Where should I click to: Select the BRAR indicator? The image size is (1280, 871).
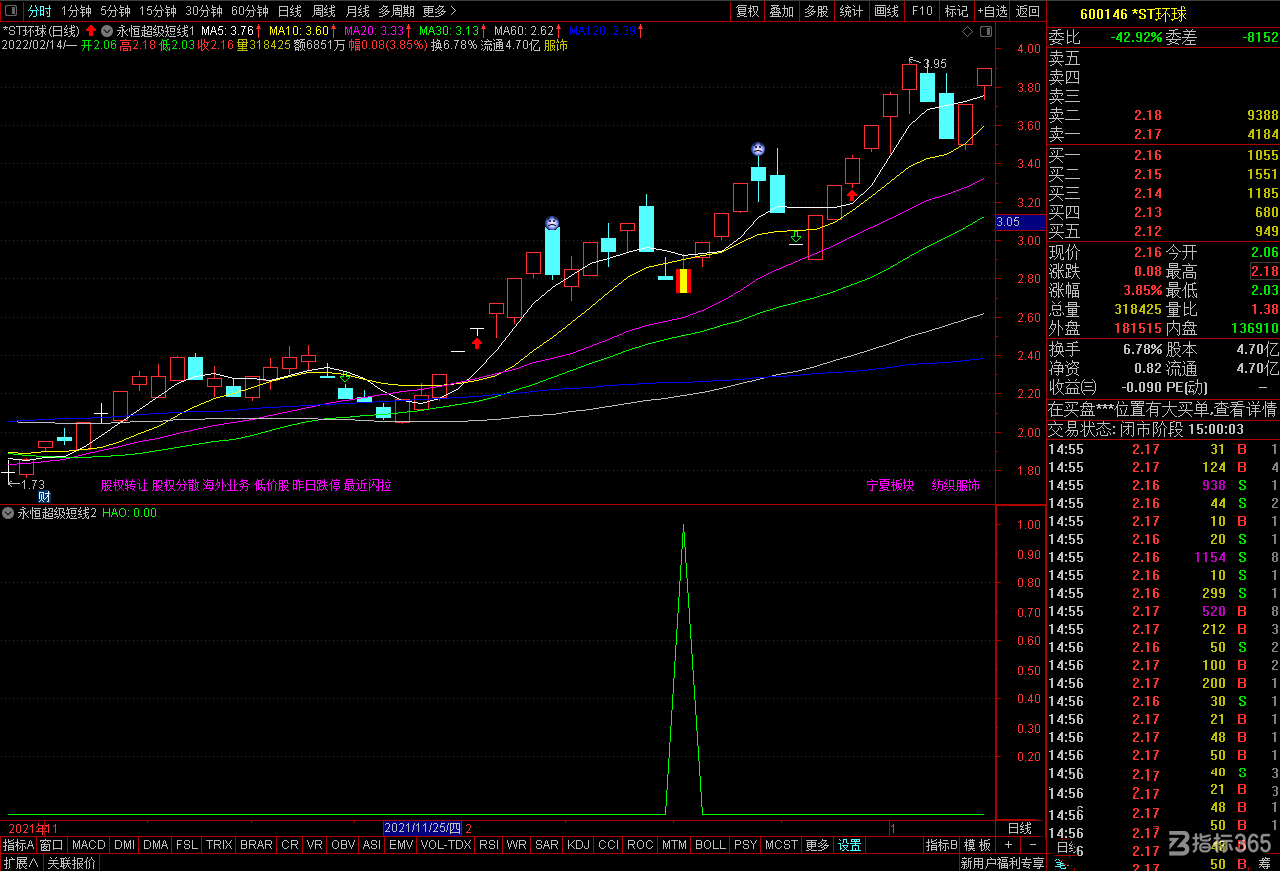256,845
